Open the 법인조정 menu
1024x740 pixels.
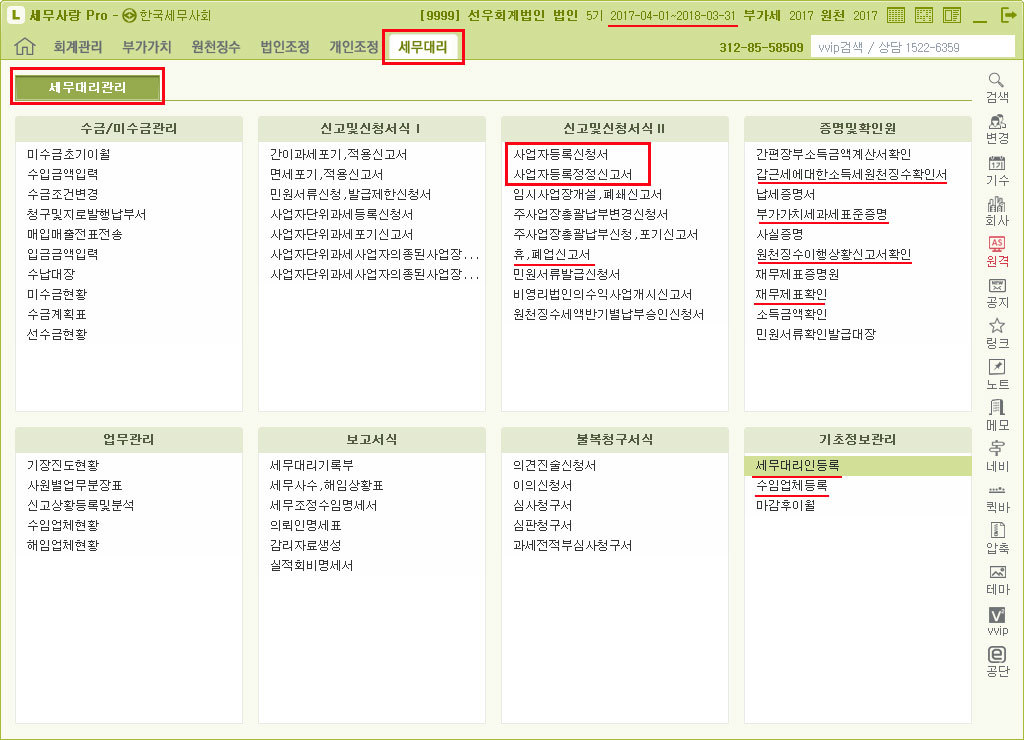point(285,47)
